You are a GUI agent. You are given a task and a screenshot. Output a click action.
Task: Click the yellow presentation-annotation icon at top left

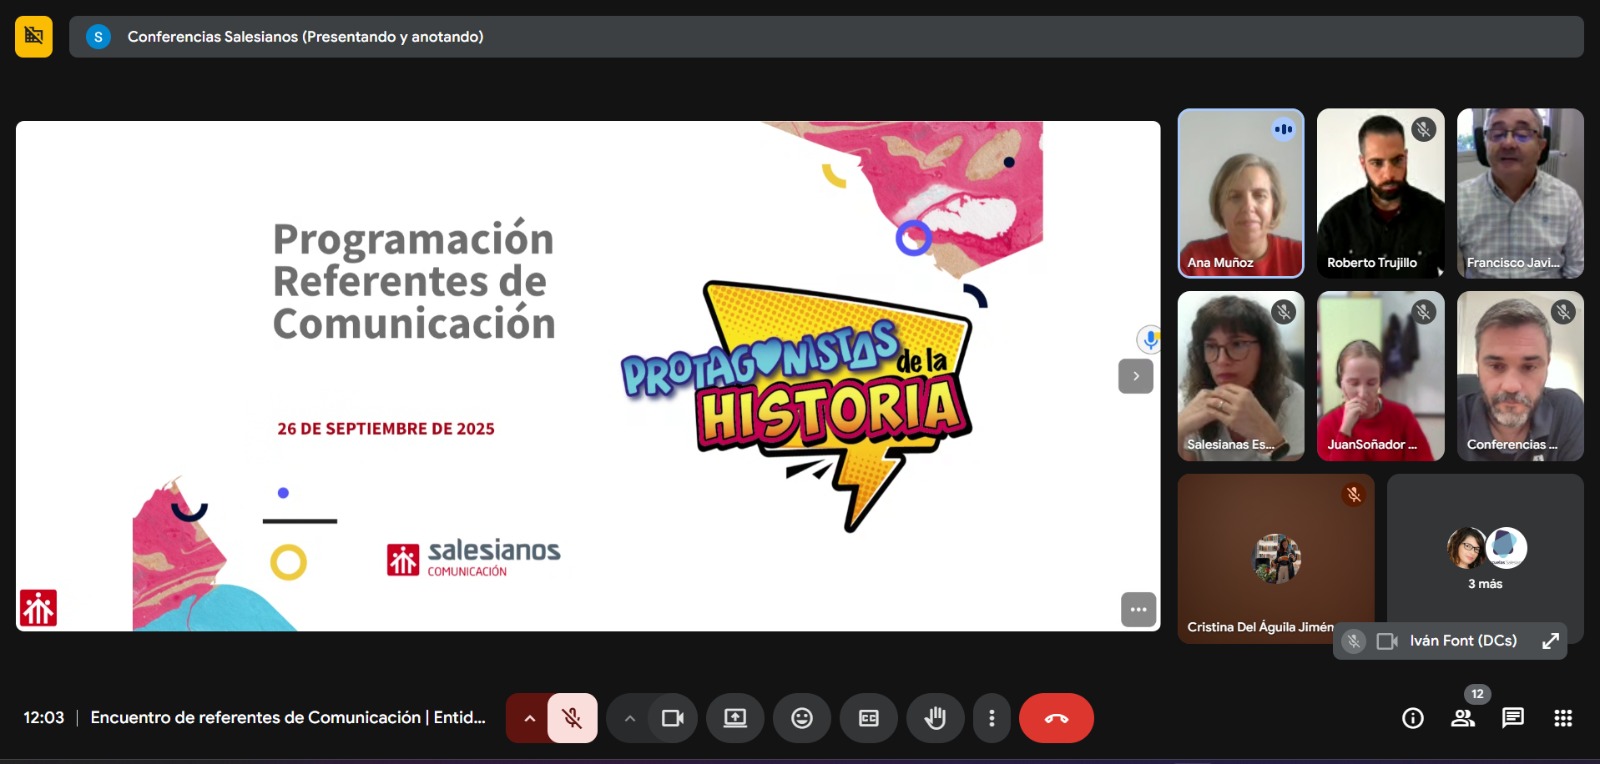[33, 37]
